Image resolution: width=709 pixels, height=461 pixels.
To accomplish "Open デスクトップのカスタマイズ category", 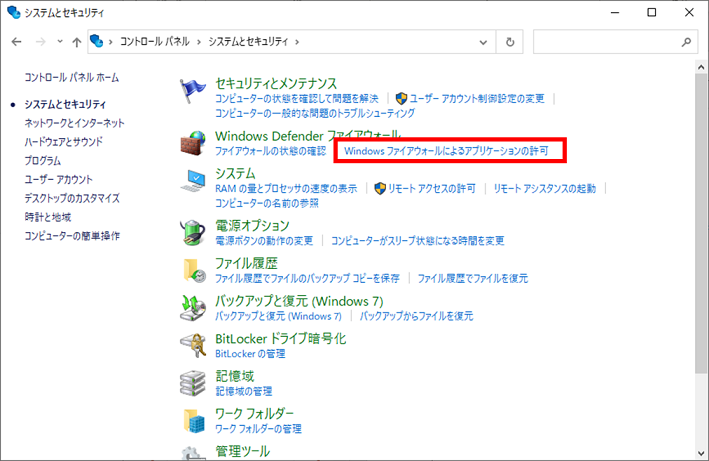I will (72, 198).
